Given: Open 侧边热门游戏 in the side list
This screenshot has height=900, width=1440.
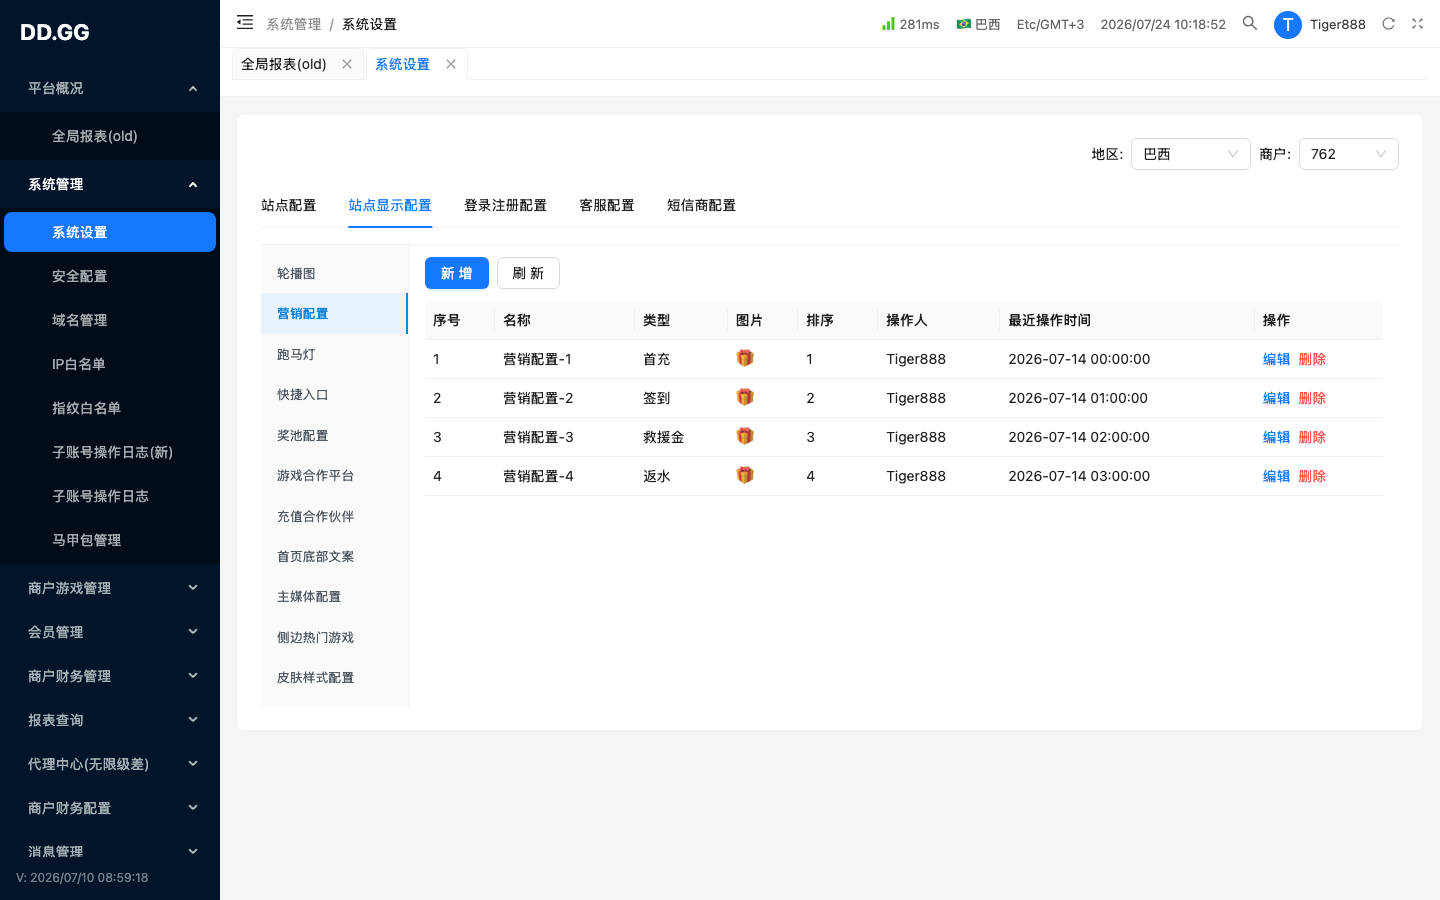Looking at the screenshot, I should pos(334,637).
